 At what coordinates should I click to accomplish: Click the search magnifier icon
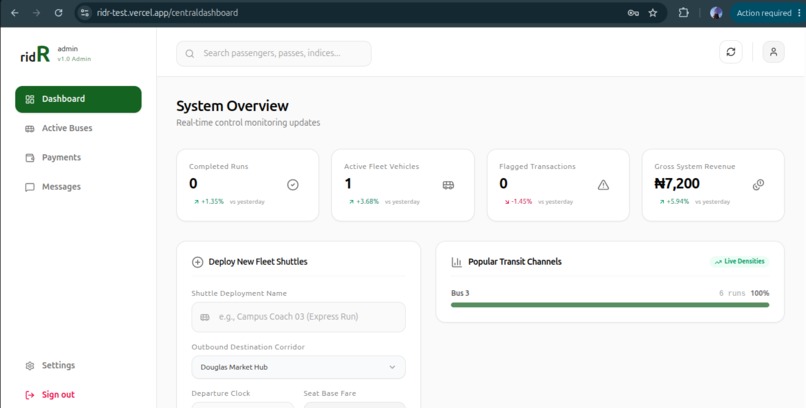point(190,53)
